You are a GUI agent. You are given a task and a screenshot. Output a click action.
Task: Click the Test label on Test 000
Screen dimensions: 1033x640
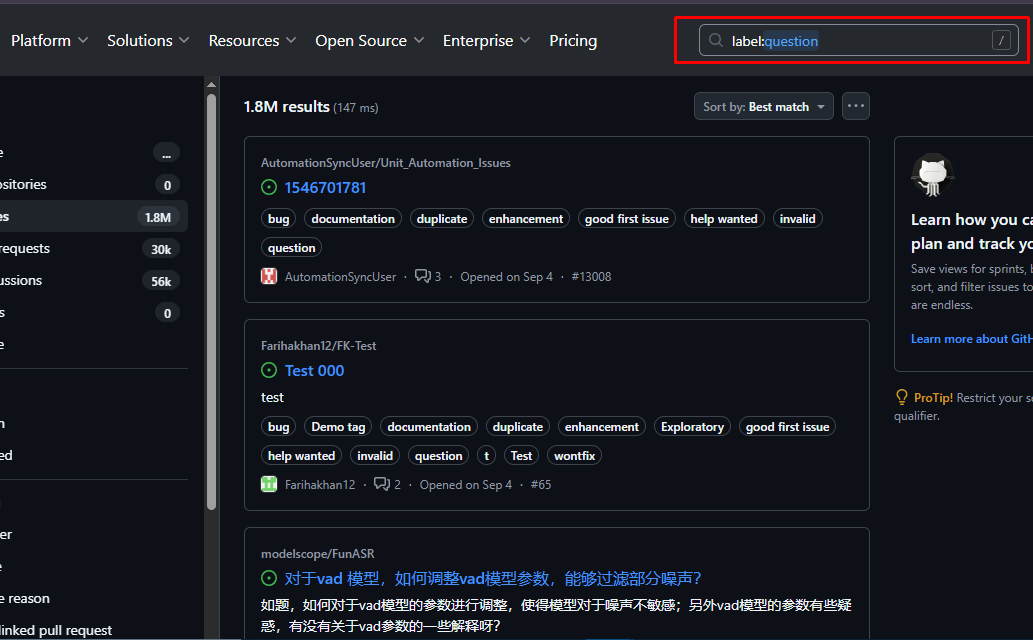[521, 455]
